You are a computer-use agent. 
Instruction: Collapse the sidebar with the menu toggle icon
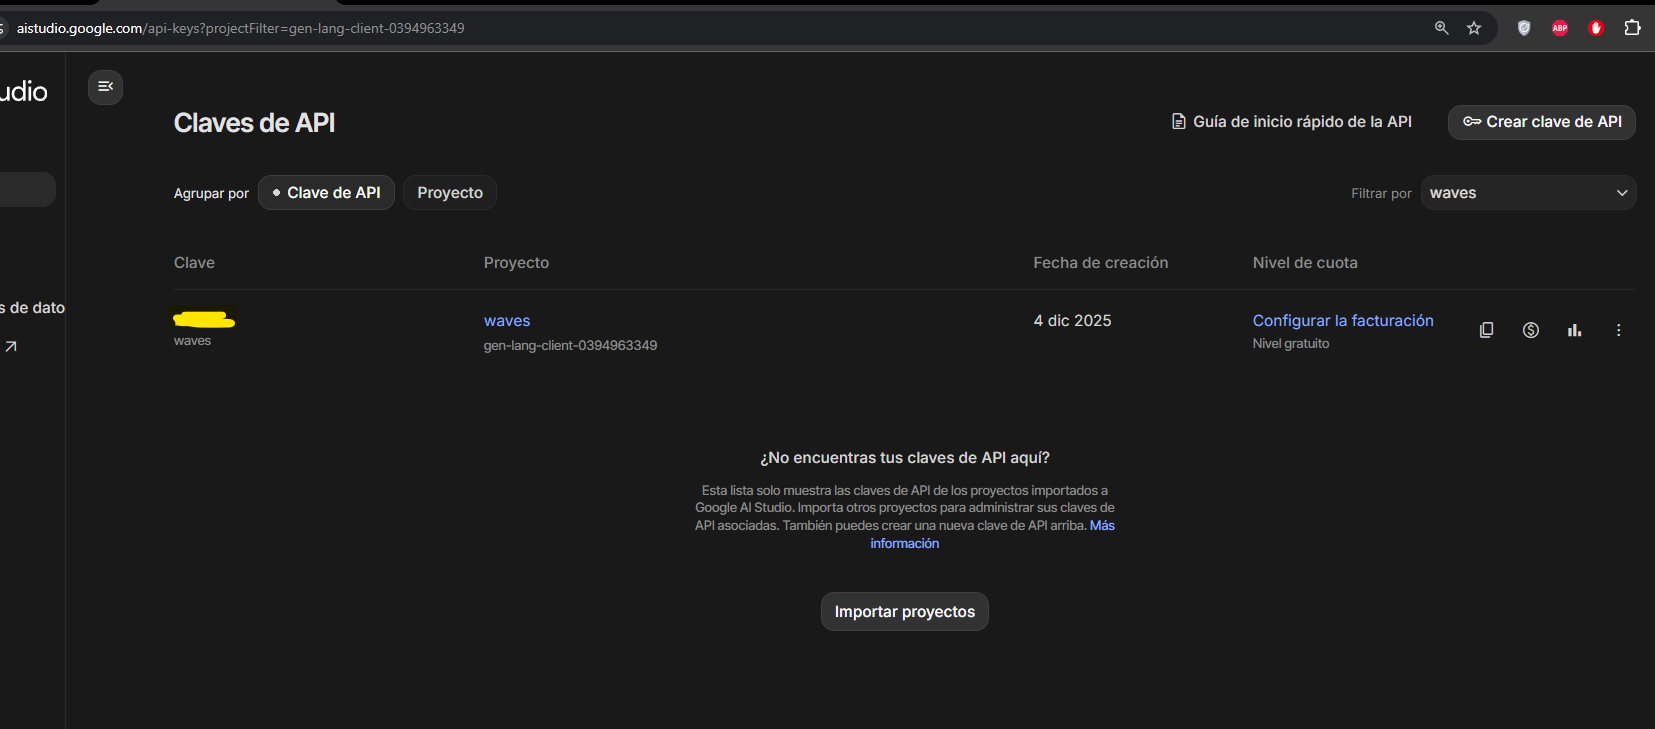[x=105, y=87]
